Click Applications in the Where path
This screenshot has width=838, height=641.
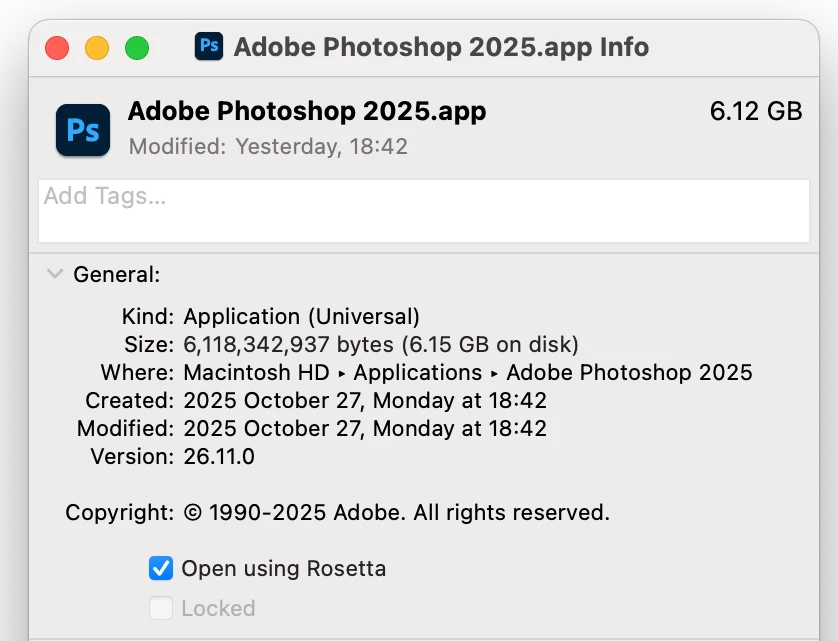418,373
